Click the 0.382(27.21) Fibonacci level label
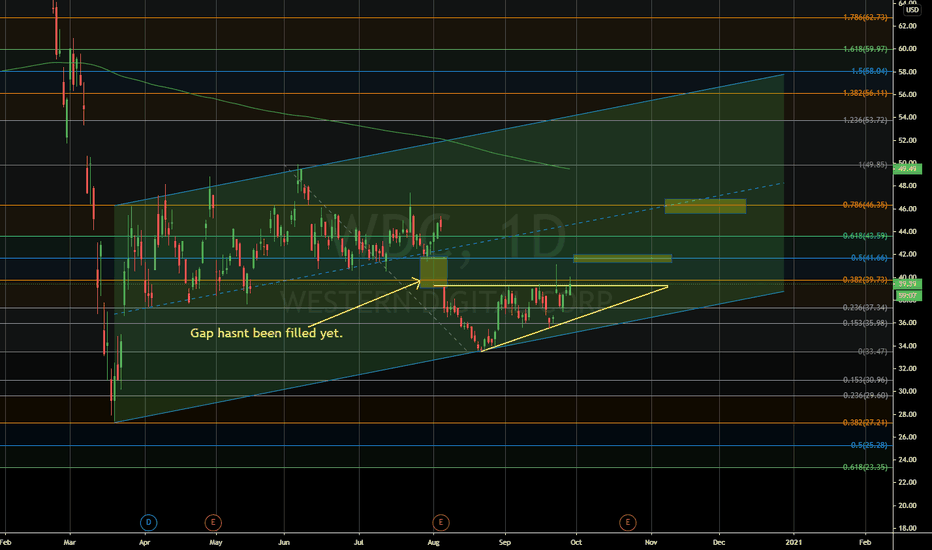932x550 pixels. click(x=865, y=423)
